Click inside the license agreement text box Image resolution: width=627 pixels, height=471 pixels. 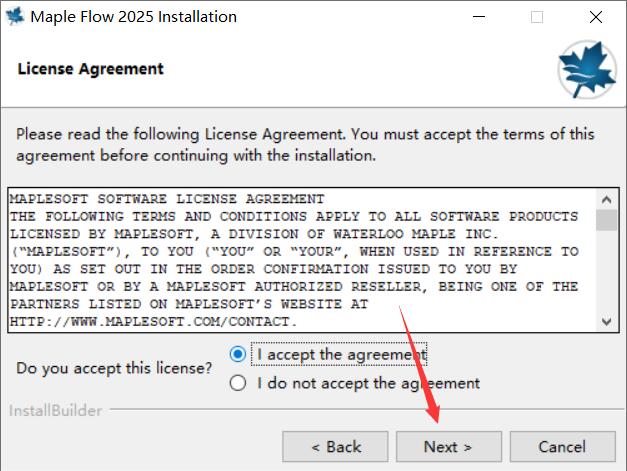(300, 260)
